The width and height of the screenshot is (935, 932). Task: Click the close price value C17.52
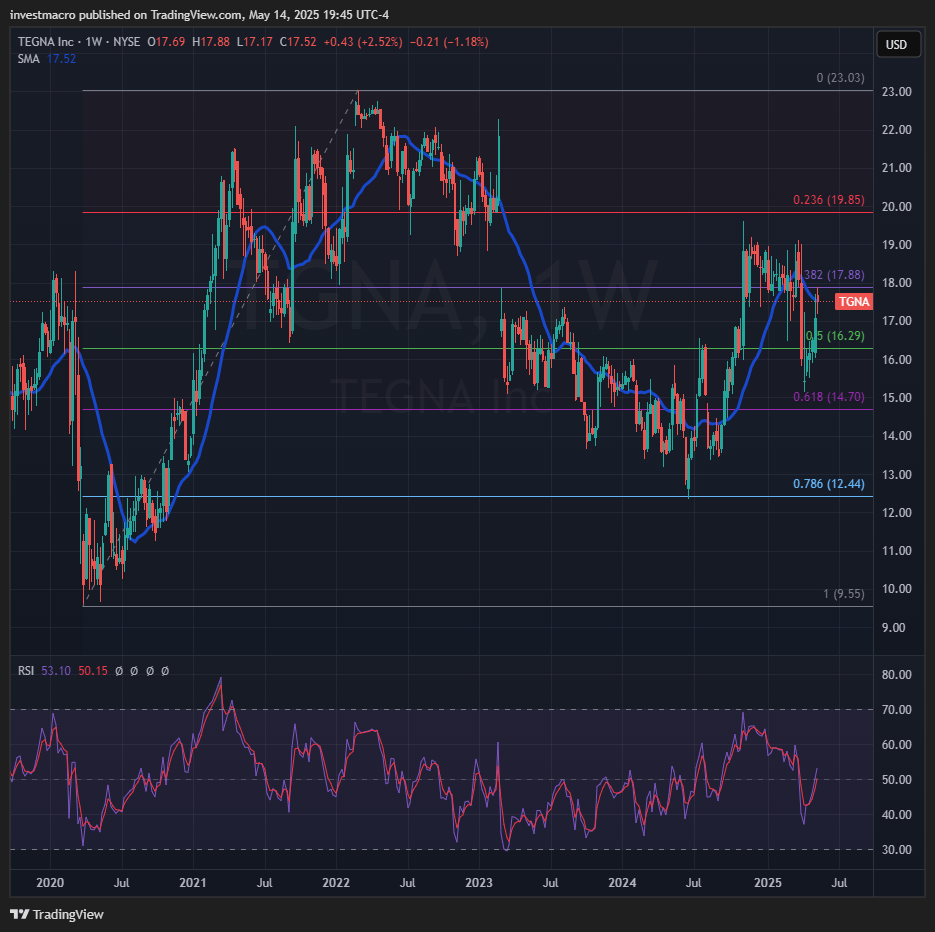coord(298,42)
